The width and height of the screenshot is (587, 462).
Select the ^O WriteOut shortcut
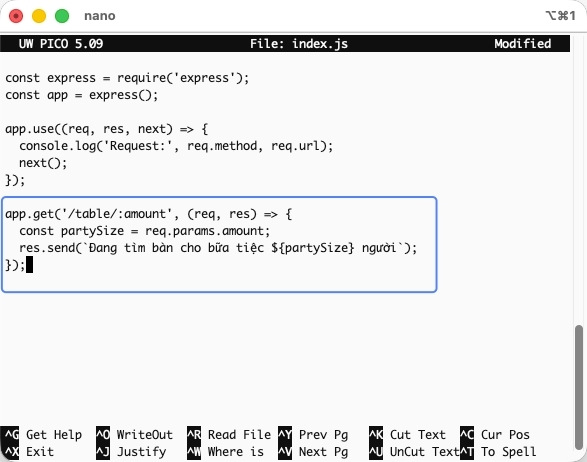(134, 435)
